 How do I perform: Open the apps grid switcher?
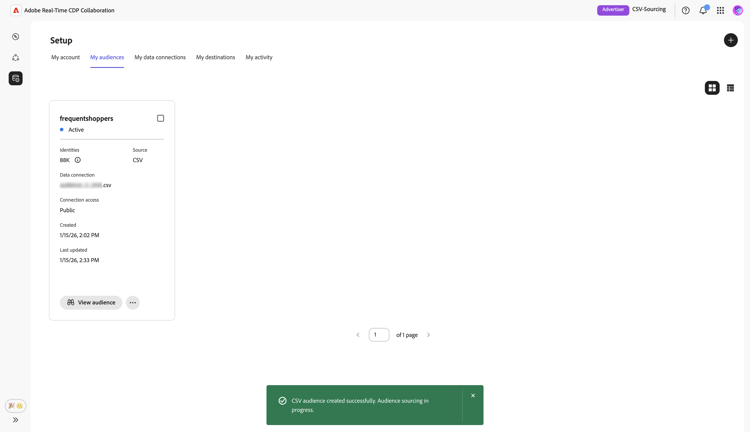tap(720, 11)
